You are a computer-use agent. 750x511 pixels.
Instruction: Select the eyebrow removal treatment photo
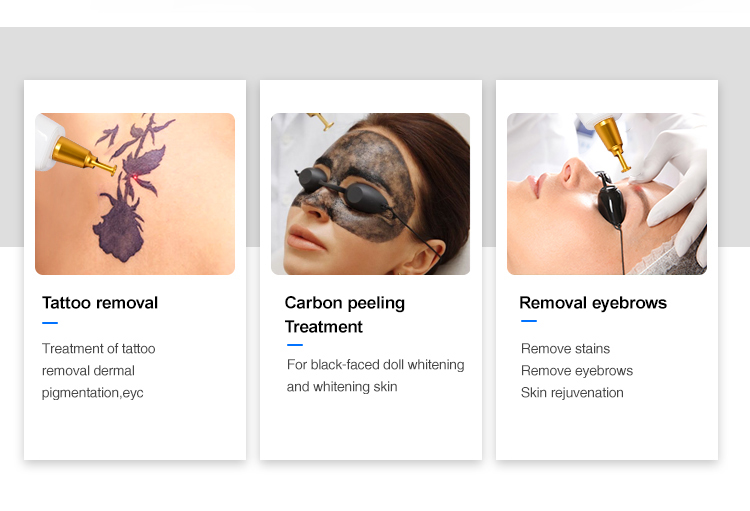tap(607, 194)
